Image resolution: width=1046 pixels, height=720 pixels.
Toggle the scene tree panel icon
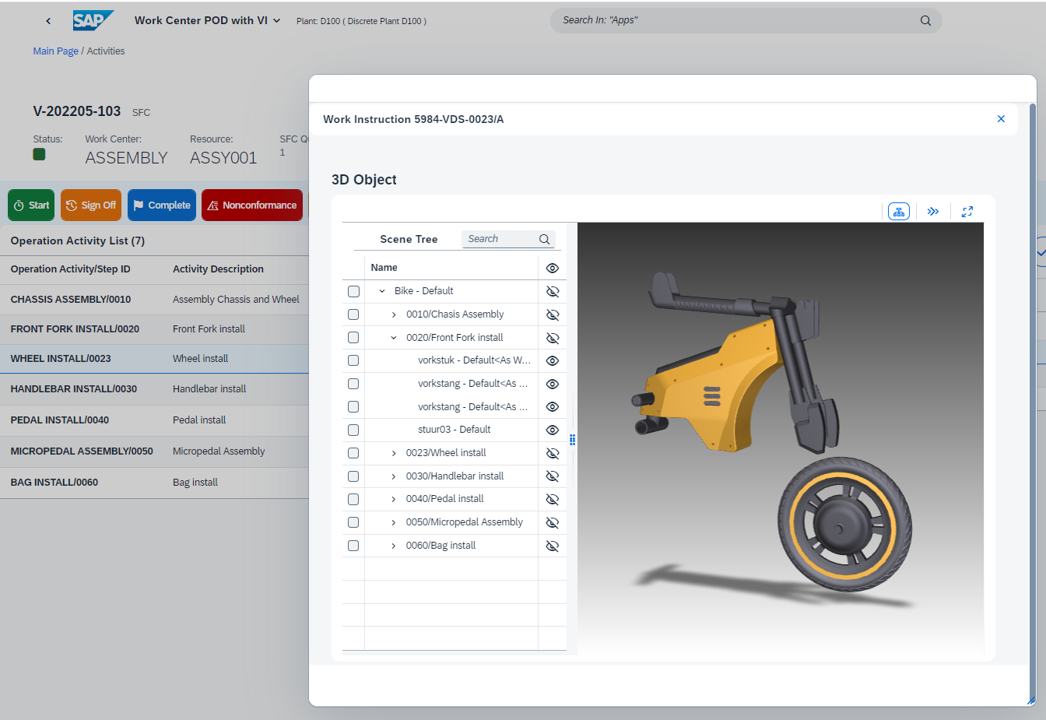coord(898,211)
